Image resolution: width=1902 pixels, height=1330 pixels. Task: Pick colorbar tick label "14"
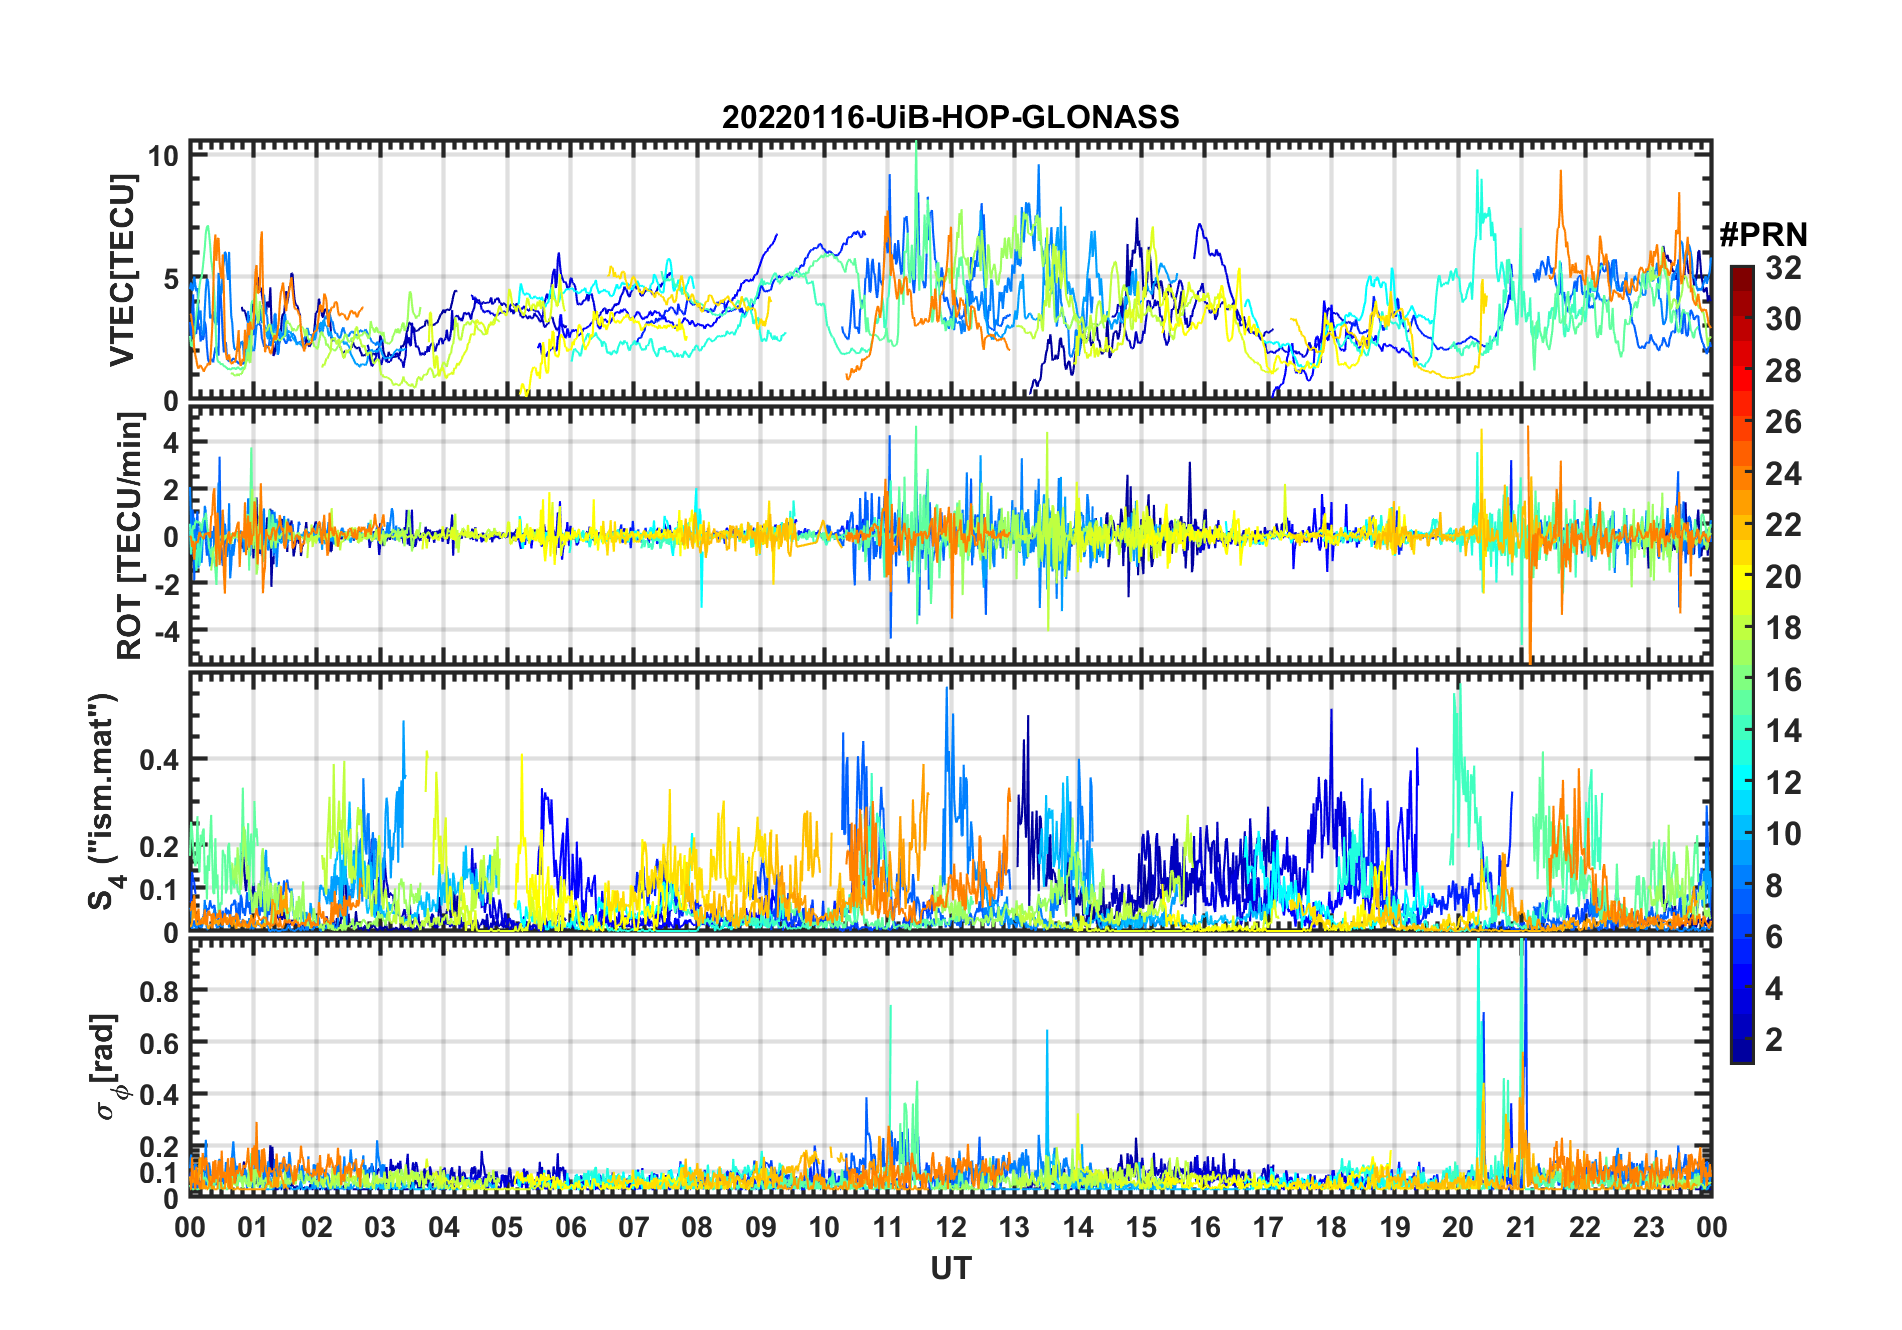pyautogui.click(x=1784, y=731)
